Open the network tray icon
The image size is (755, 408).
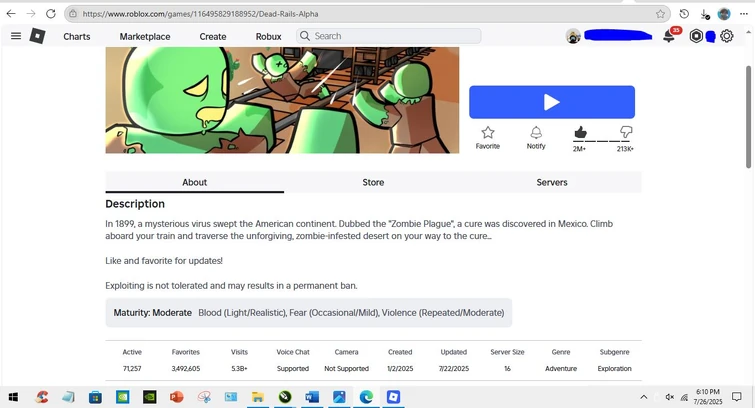click(x=684, y=397)
